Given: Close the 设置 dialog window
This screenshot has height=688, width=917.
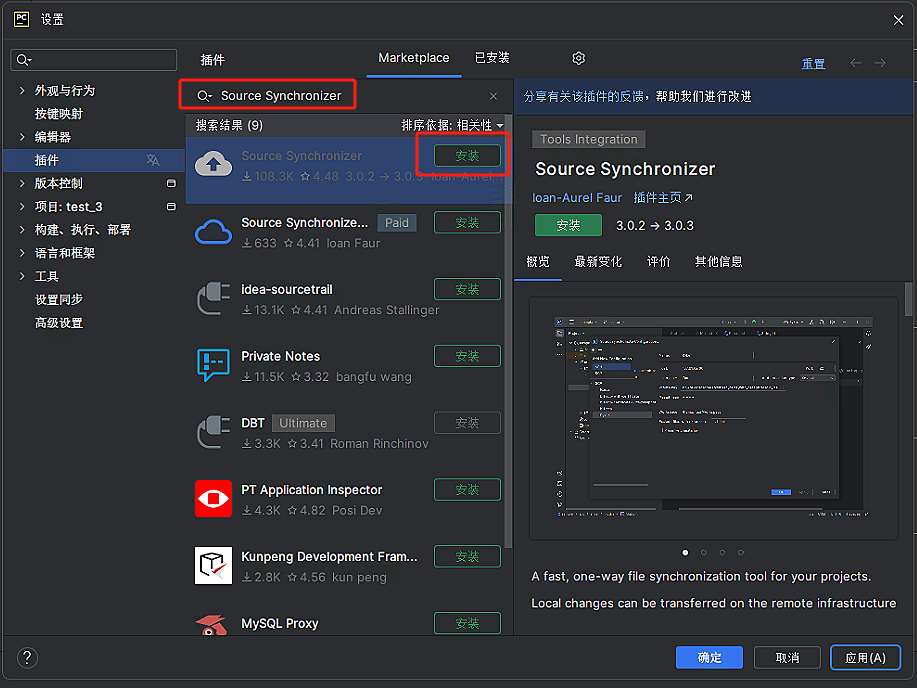Looking at the screenshot, I should 898,20.
